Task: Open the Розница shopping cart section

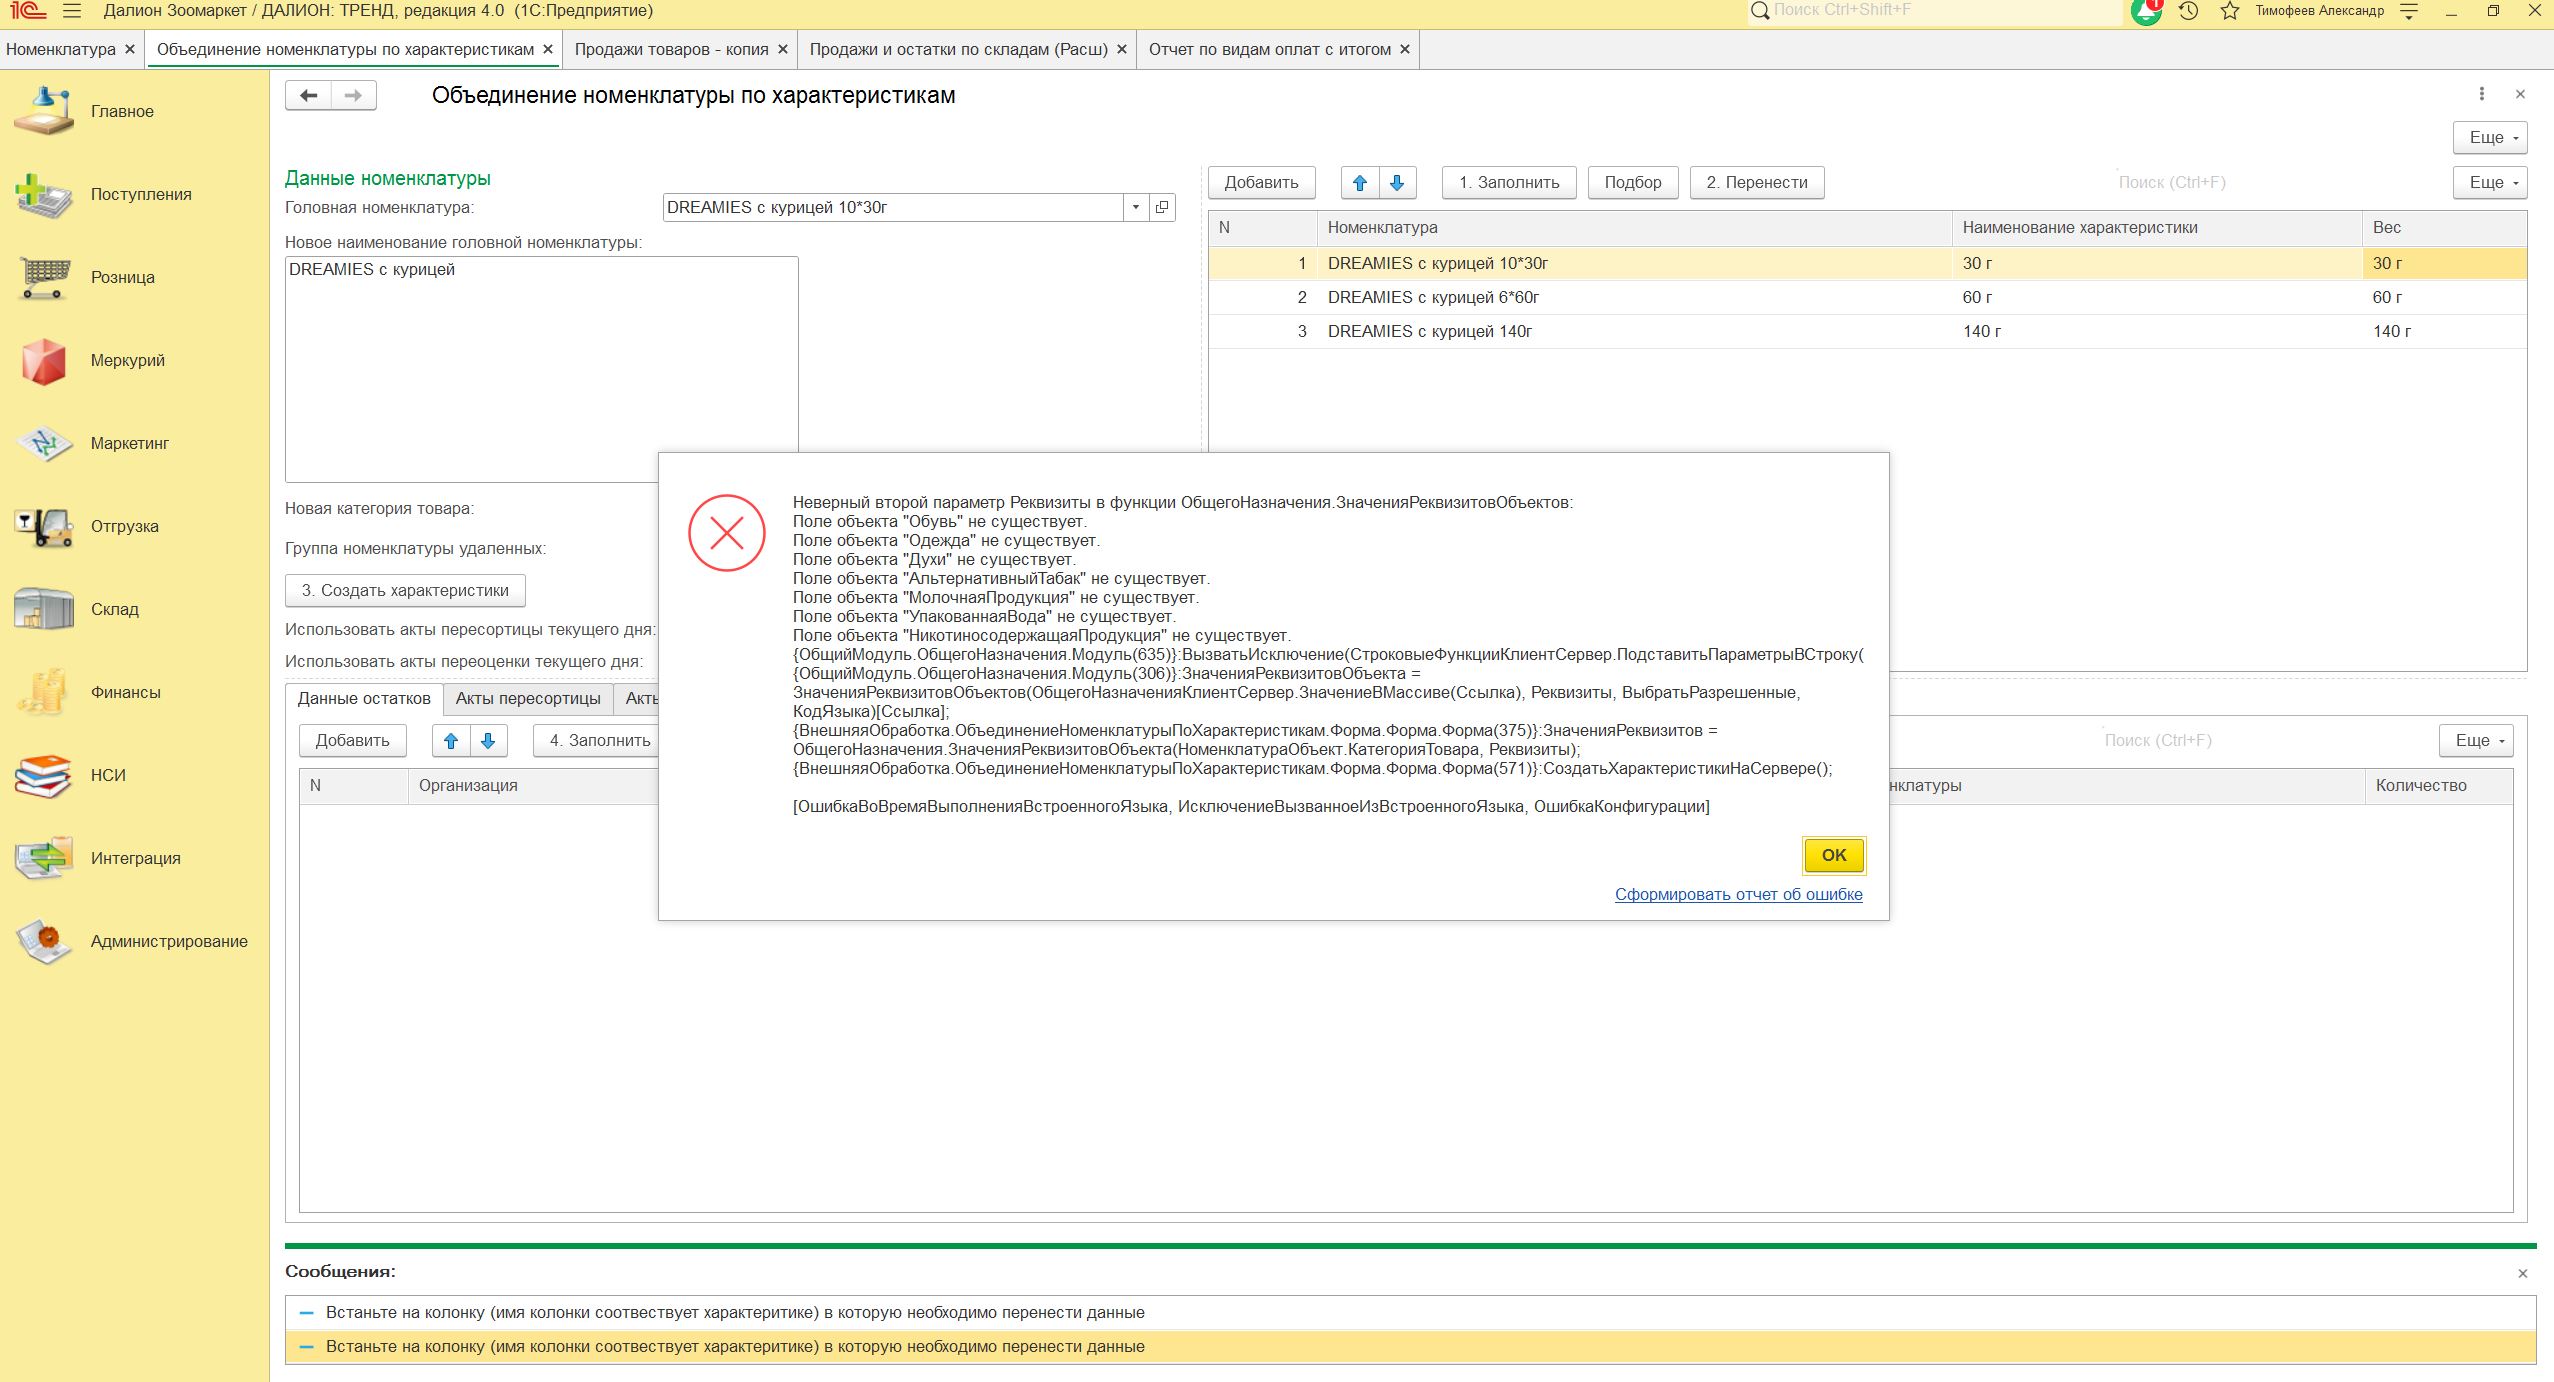Action: tap(43, 278)
